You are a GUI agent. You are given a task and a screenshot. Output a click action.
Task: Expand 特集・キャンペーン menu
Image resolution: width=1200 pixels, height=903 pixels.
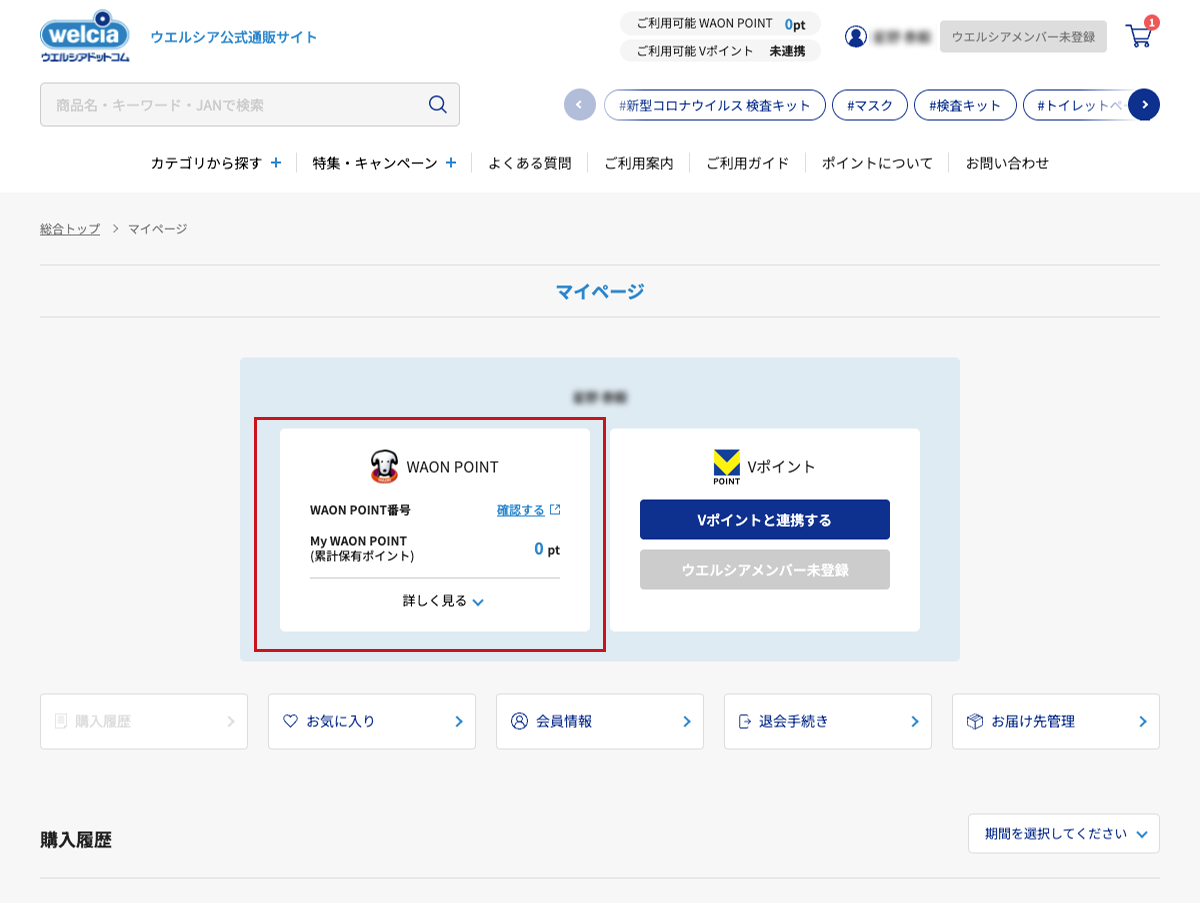pos(384,163)
